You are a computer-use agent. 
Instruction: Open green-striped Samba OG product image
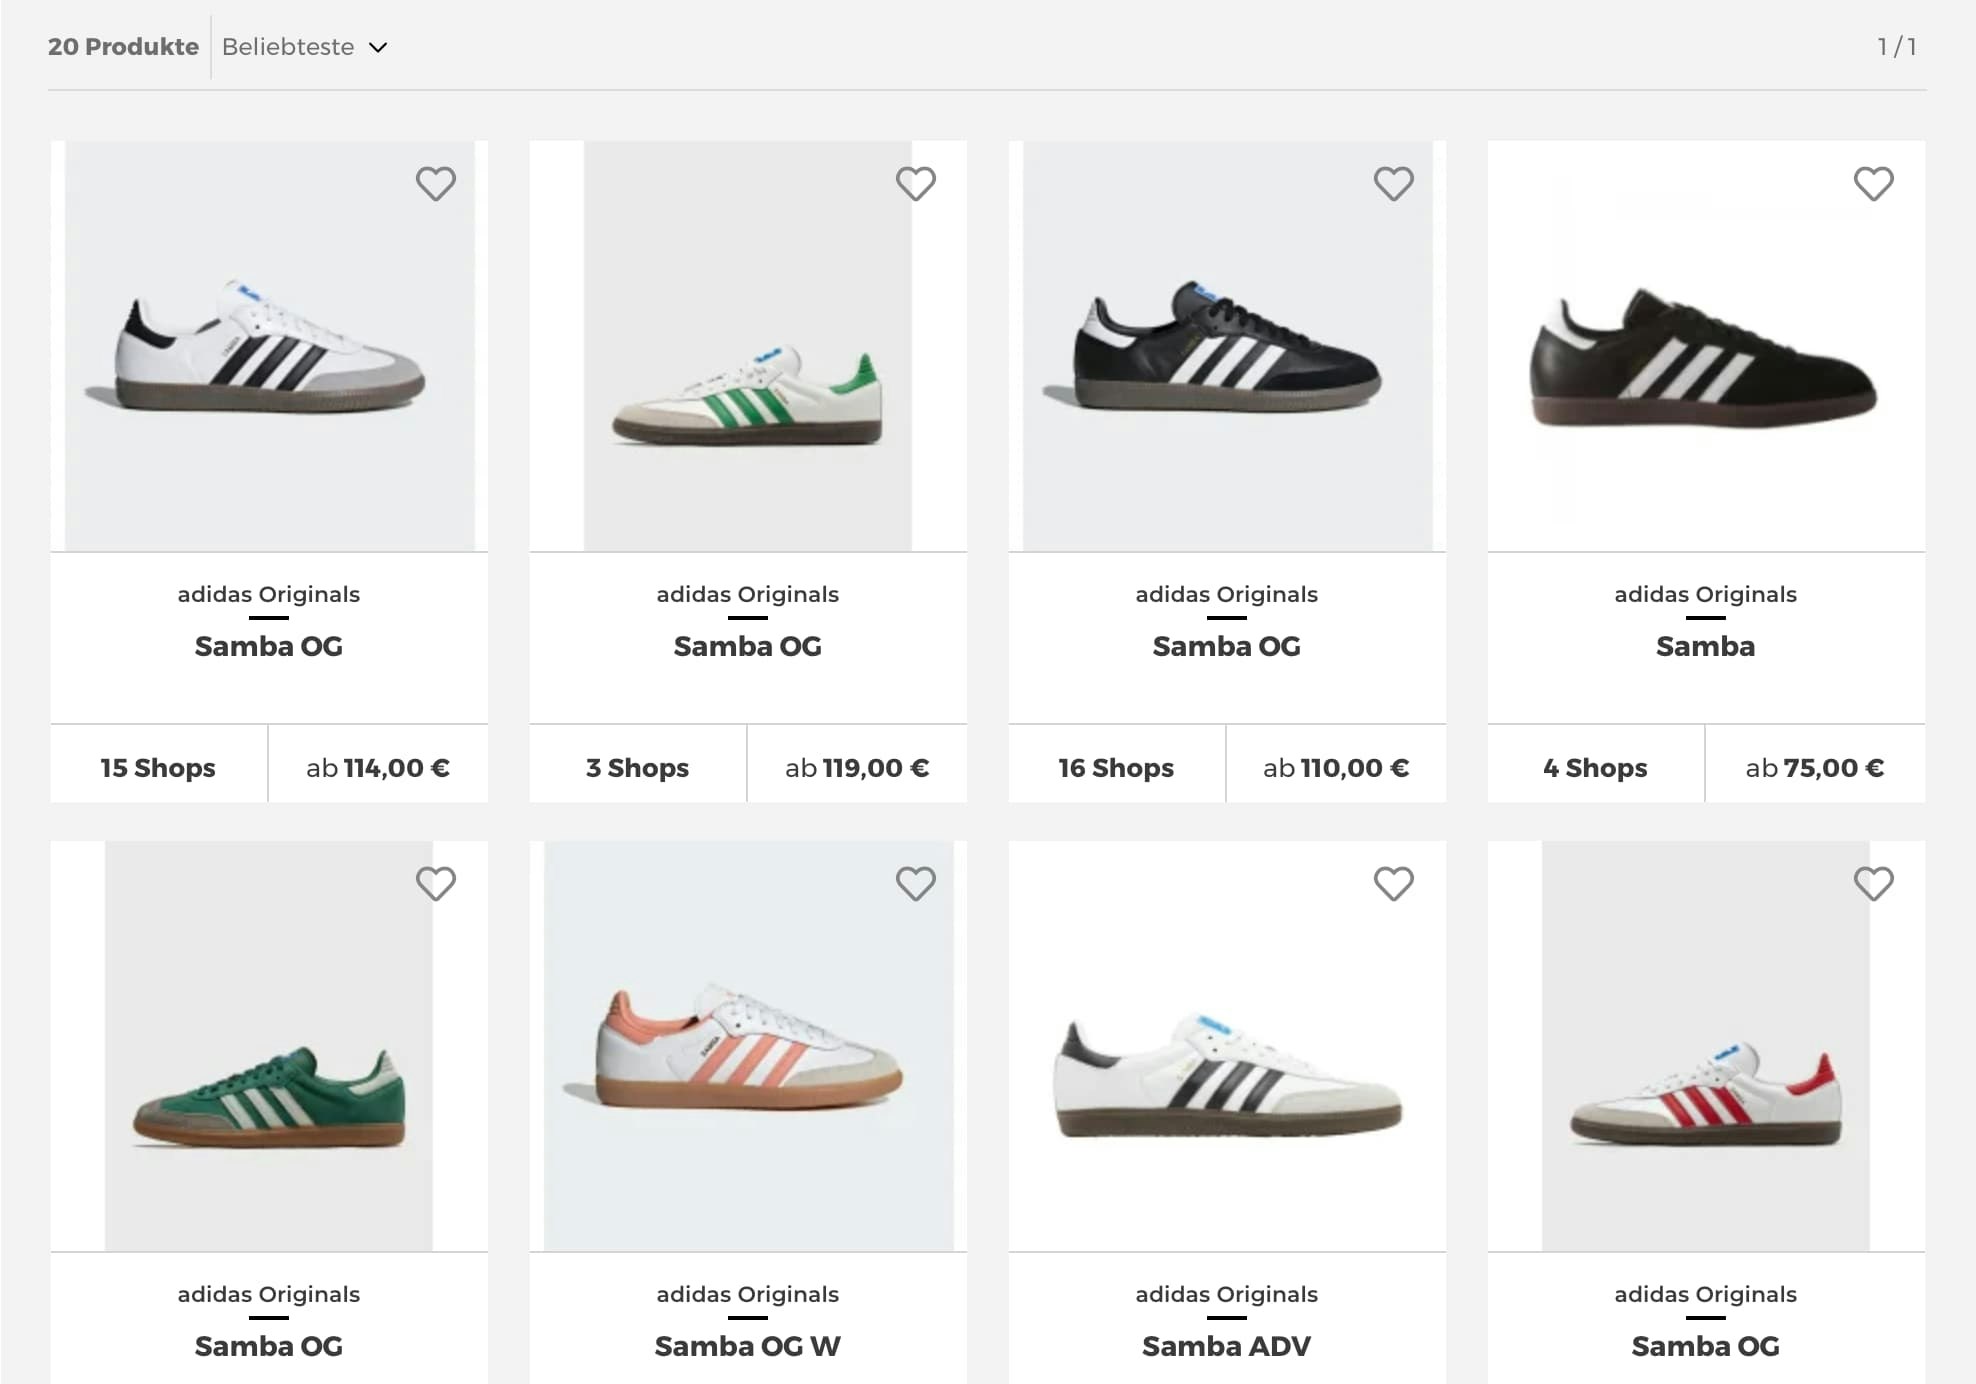point(748,346)
